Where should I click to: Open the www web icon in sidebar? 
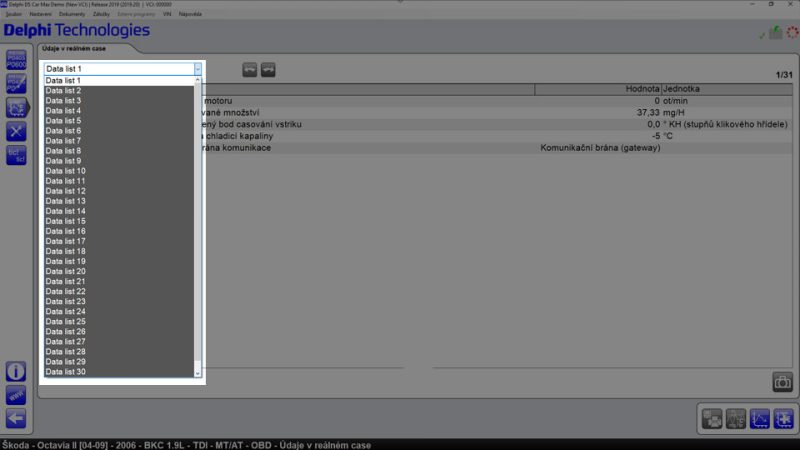[x=16, y=395]
